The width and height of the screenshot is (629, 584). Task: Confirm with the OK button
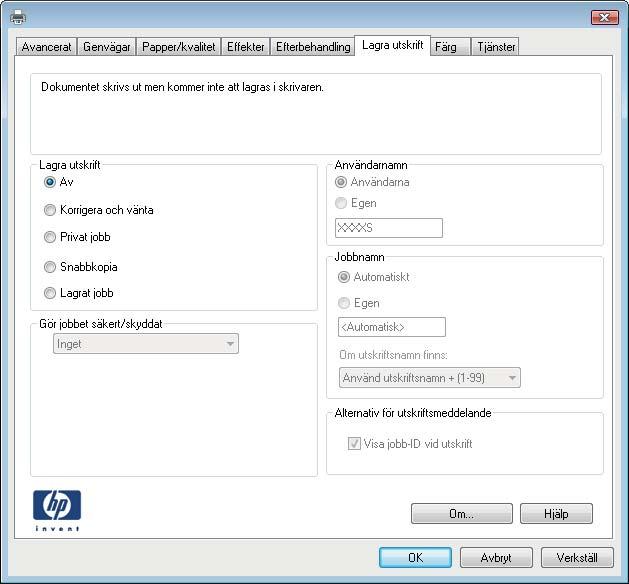click(415, 558)
